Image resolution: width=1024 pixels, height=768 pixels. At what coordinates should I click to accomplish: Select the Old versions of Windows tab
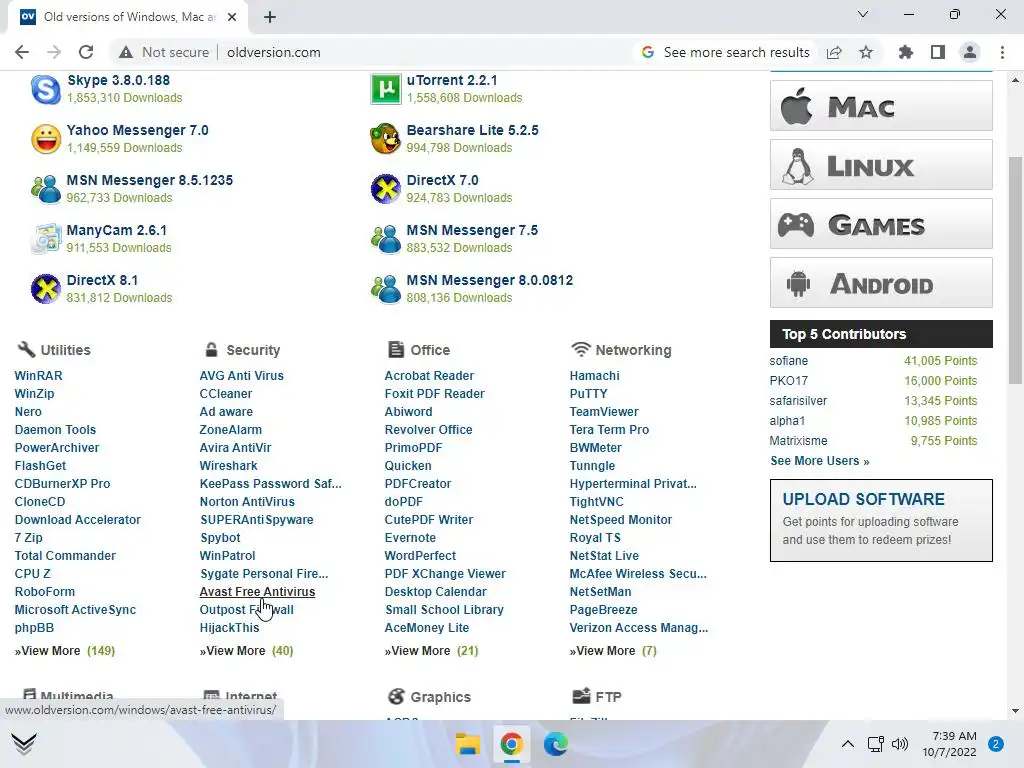pyautogui.click(x=128, y=17)
